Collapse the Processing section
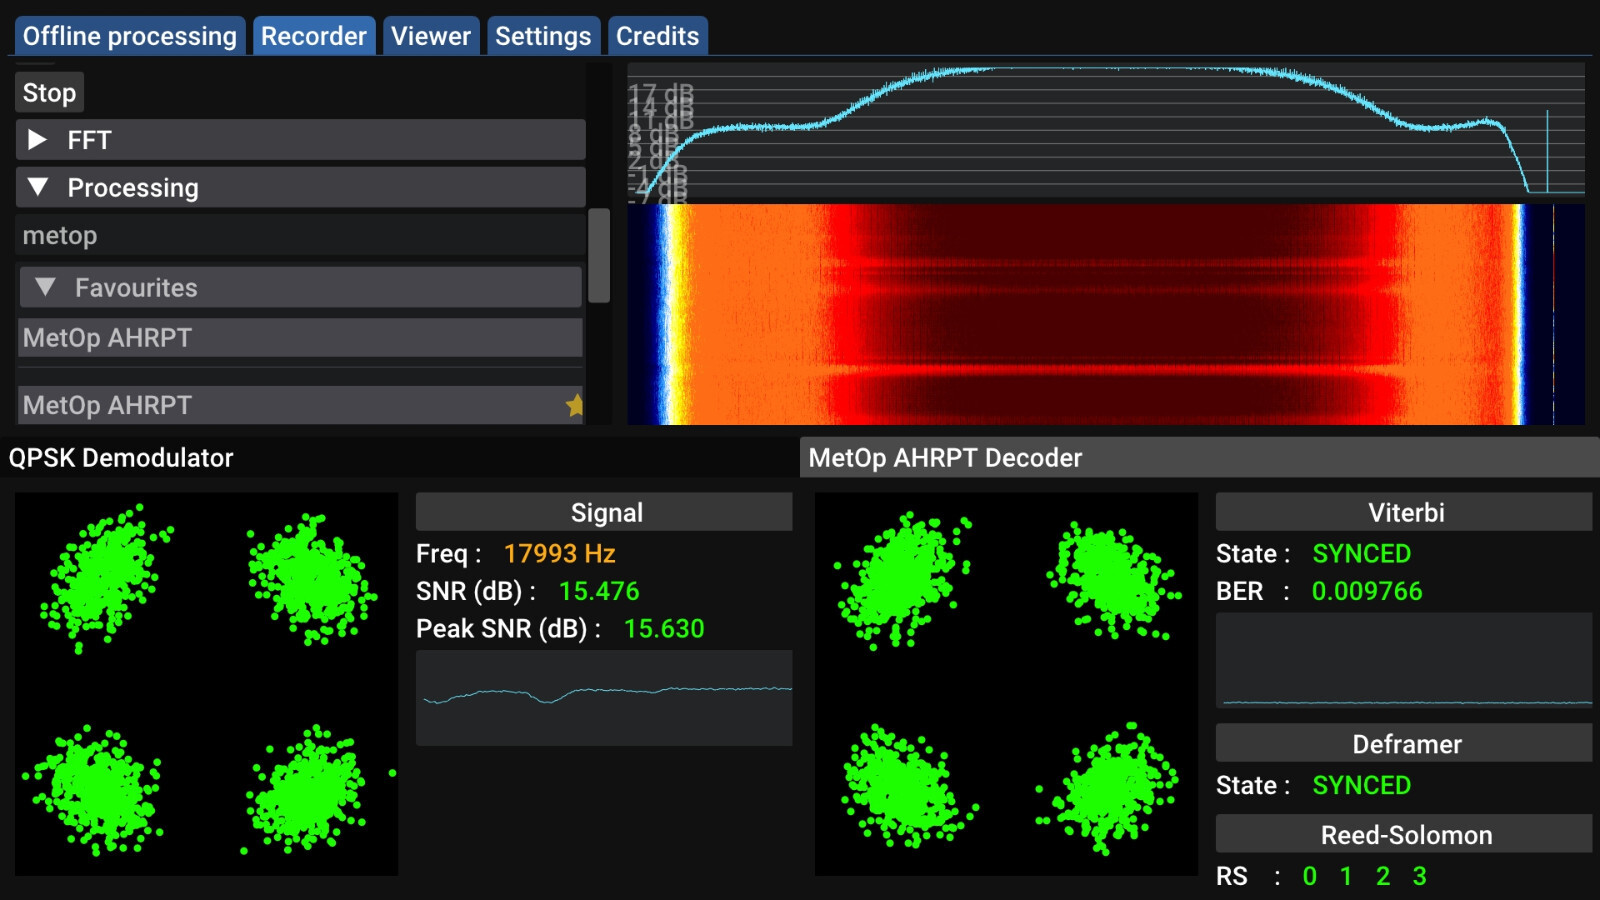Viewport: 1600px width, 900px height. 300,187
